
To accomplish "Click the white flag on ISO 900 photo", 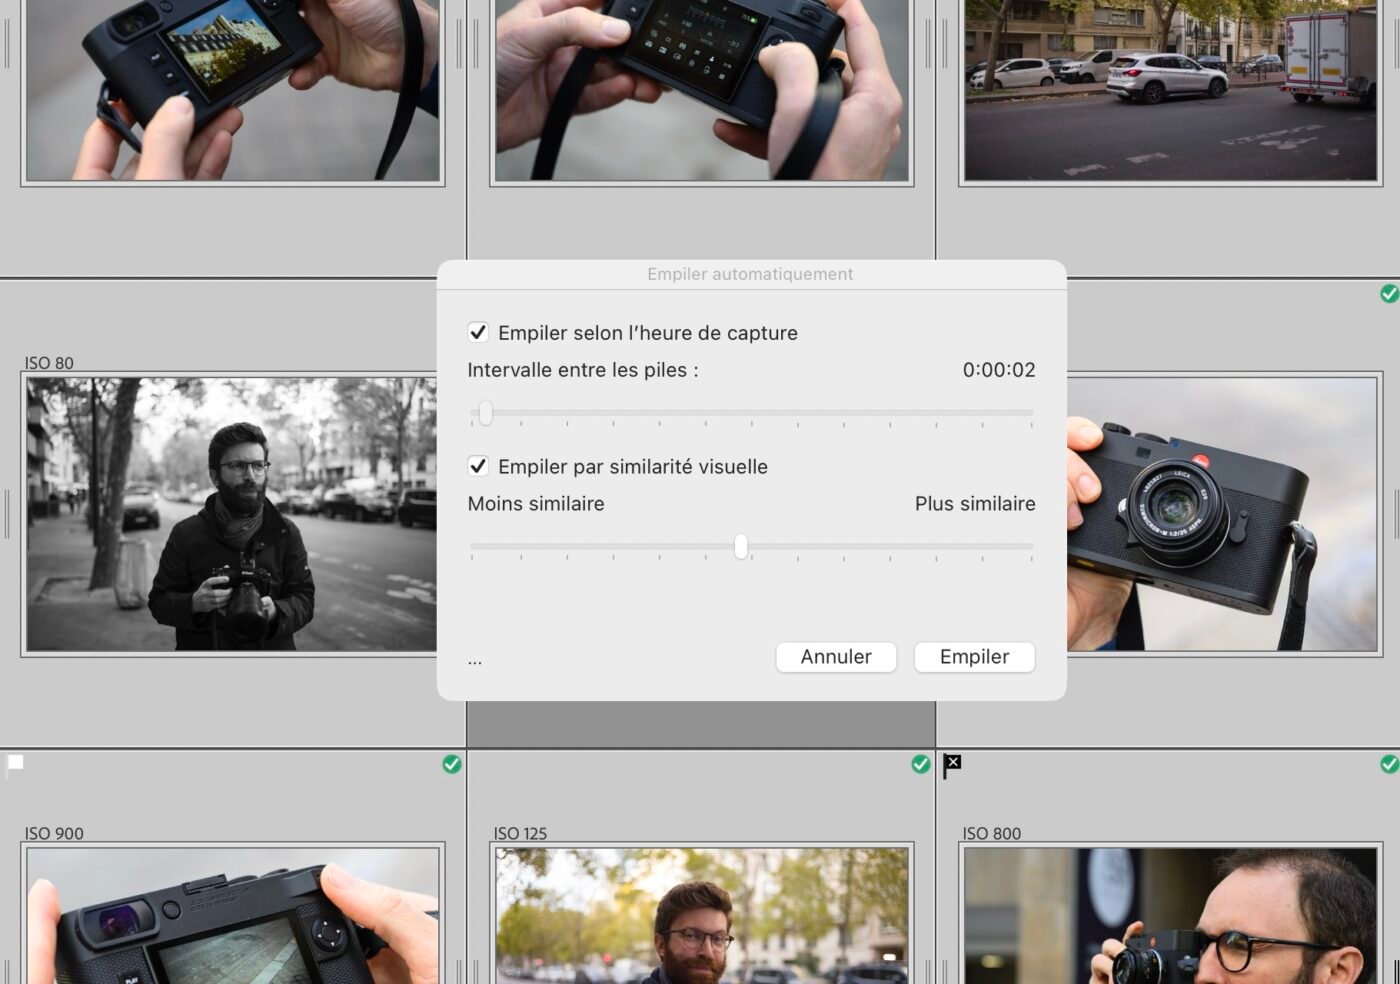I will pyautogui.click(x=15, y=765).
